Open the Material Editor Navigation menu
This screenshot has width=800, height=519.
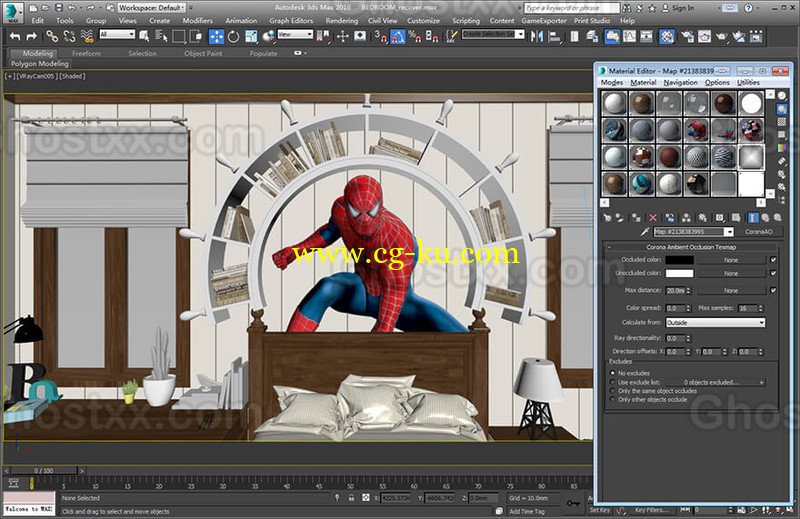pyautogui.click(x=680, y=83)
